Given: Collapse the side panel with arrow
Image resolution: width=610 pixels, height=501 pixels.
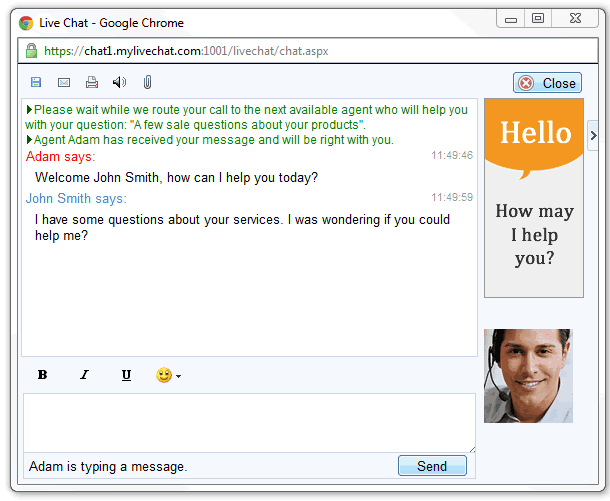Looking at the screenshot, I should click(592, 134).
